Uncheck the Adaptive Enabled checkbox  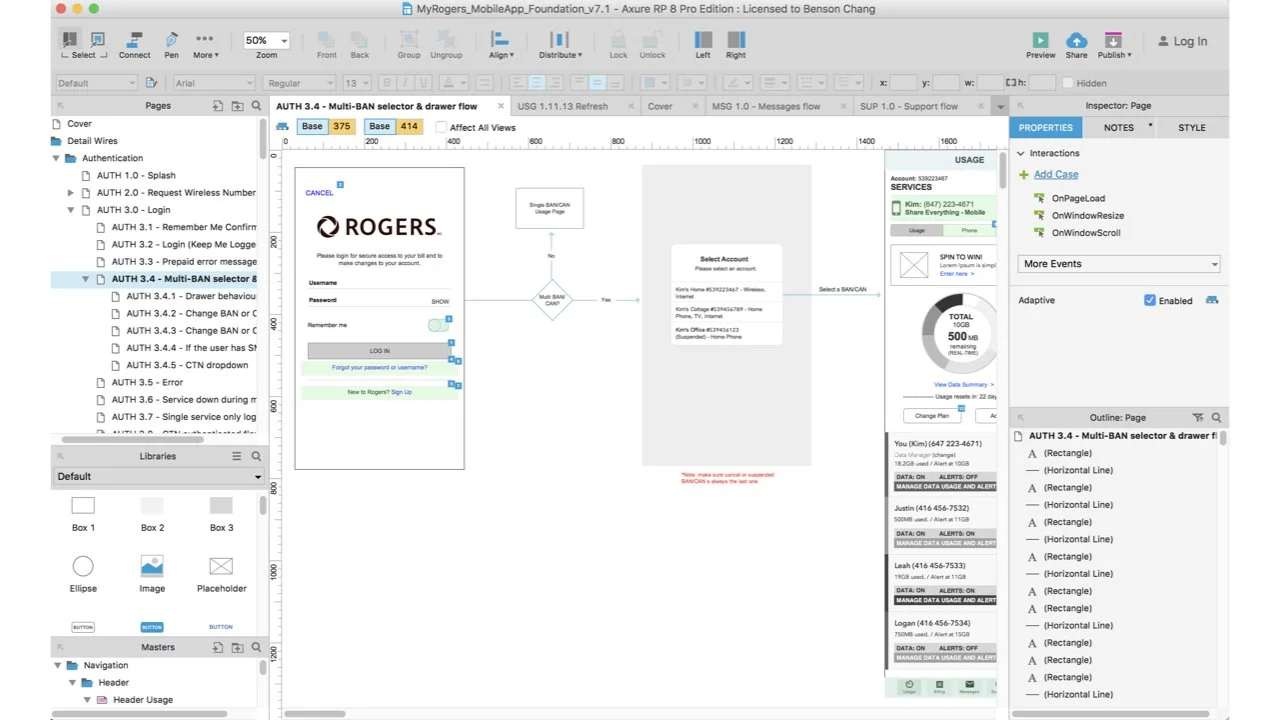1150,300
